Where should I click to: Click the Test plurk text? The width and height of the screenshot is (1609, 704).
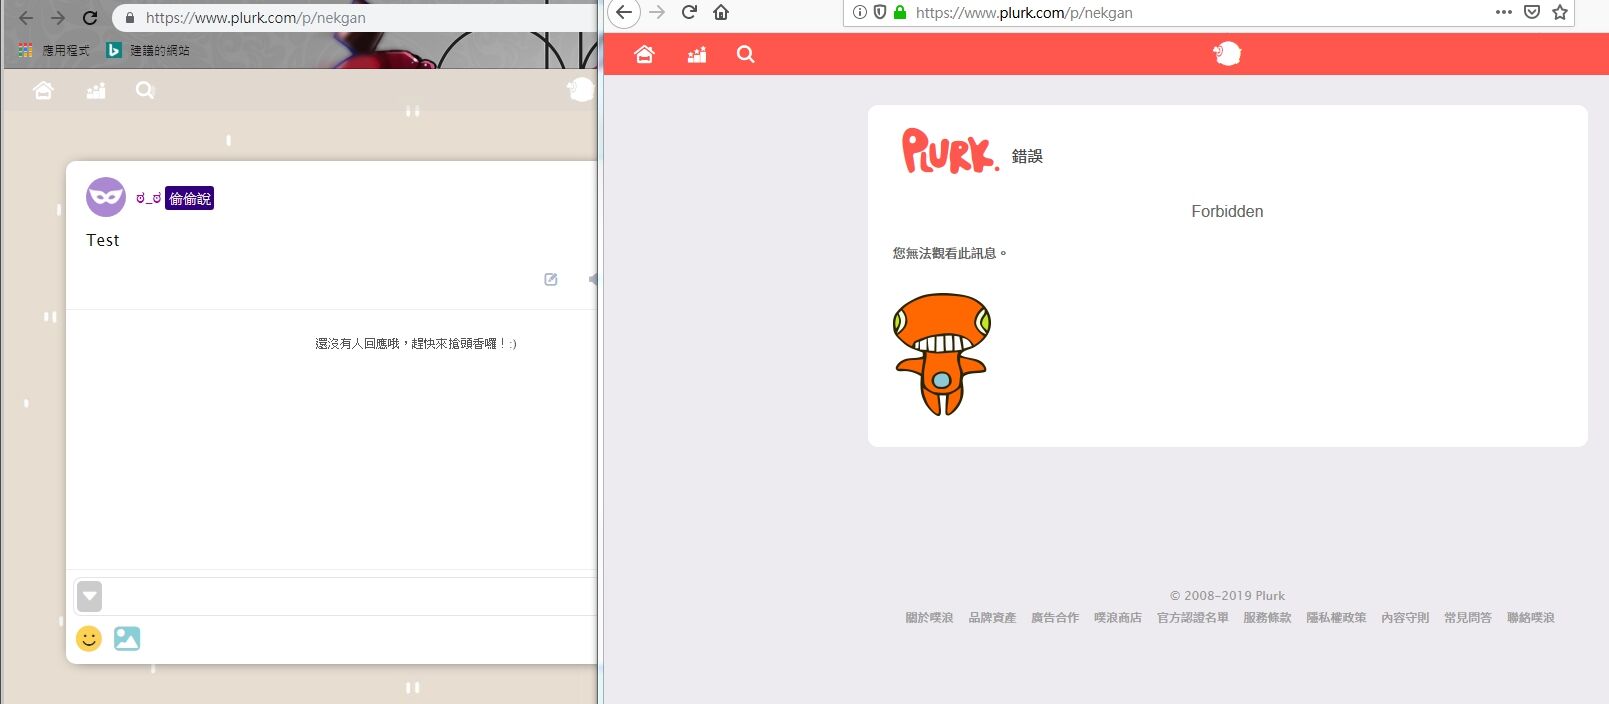pyautogui.click(x=103, y=240)
